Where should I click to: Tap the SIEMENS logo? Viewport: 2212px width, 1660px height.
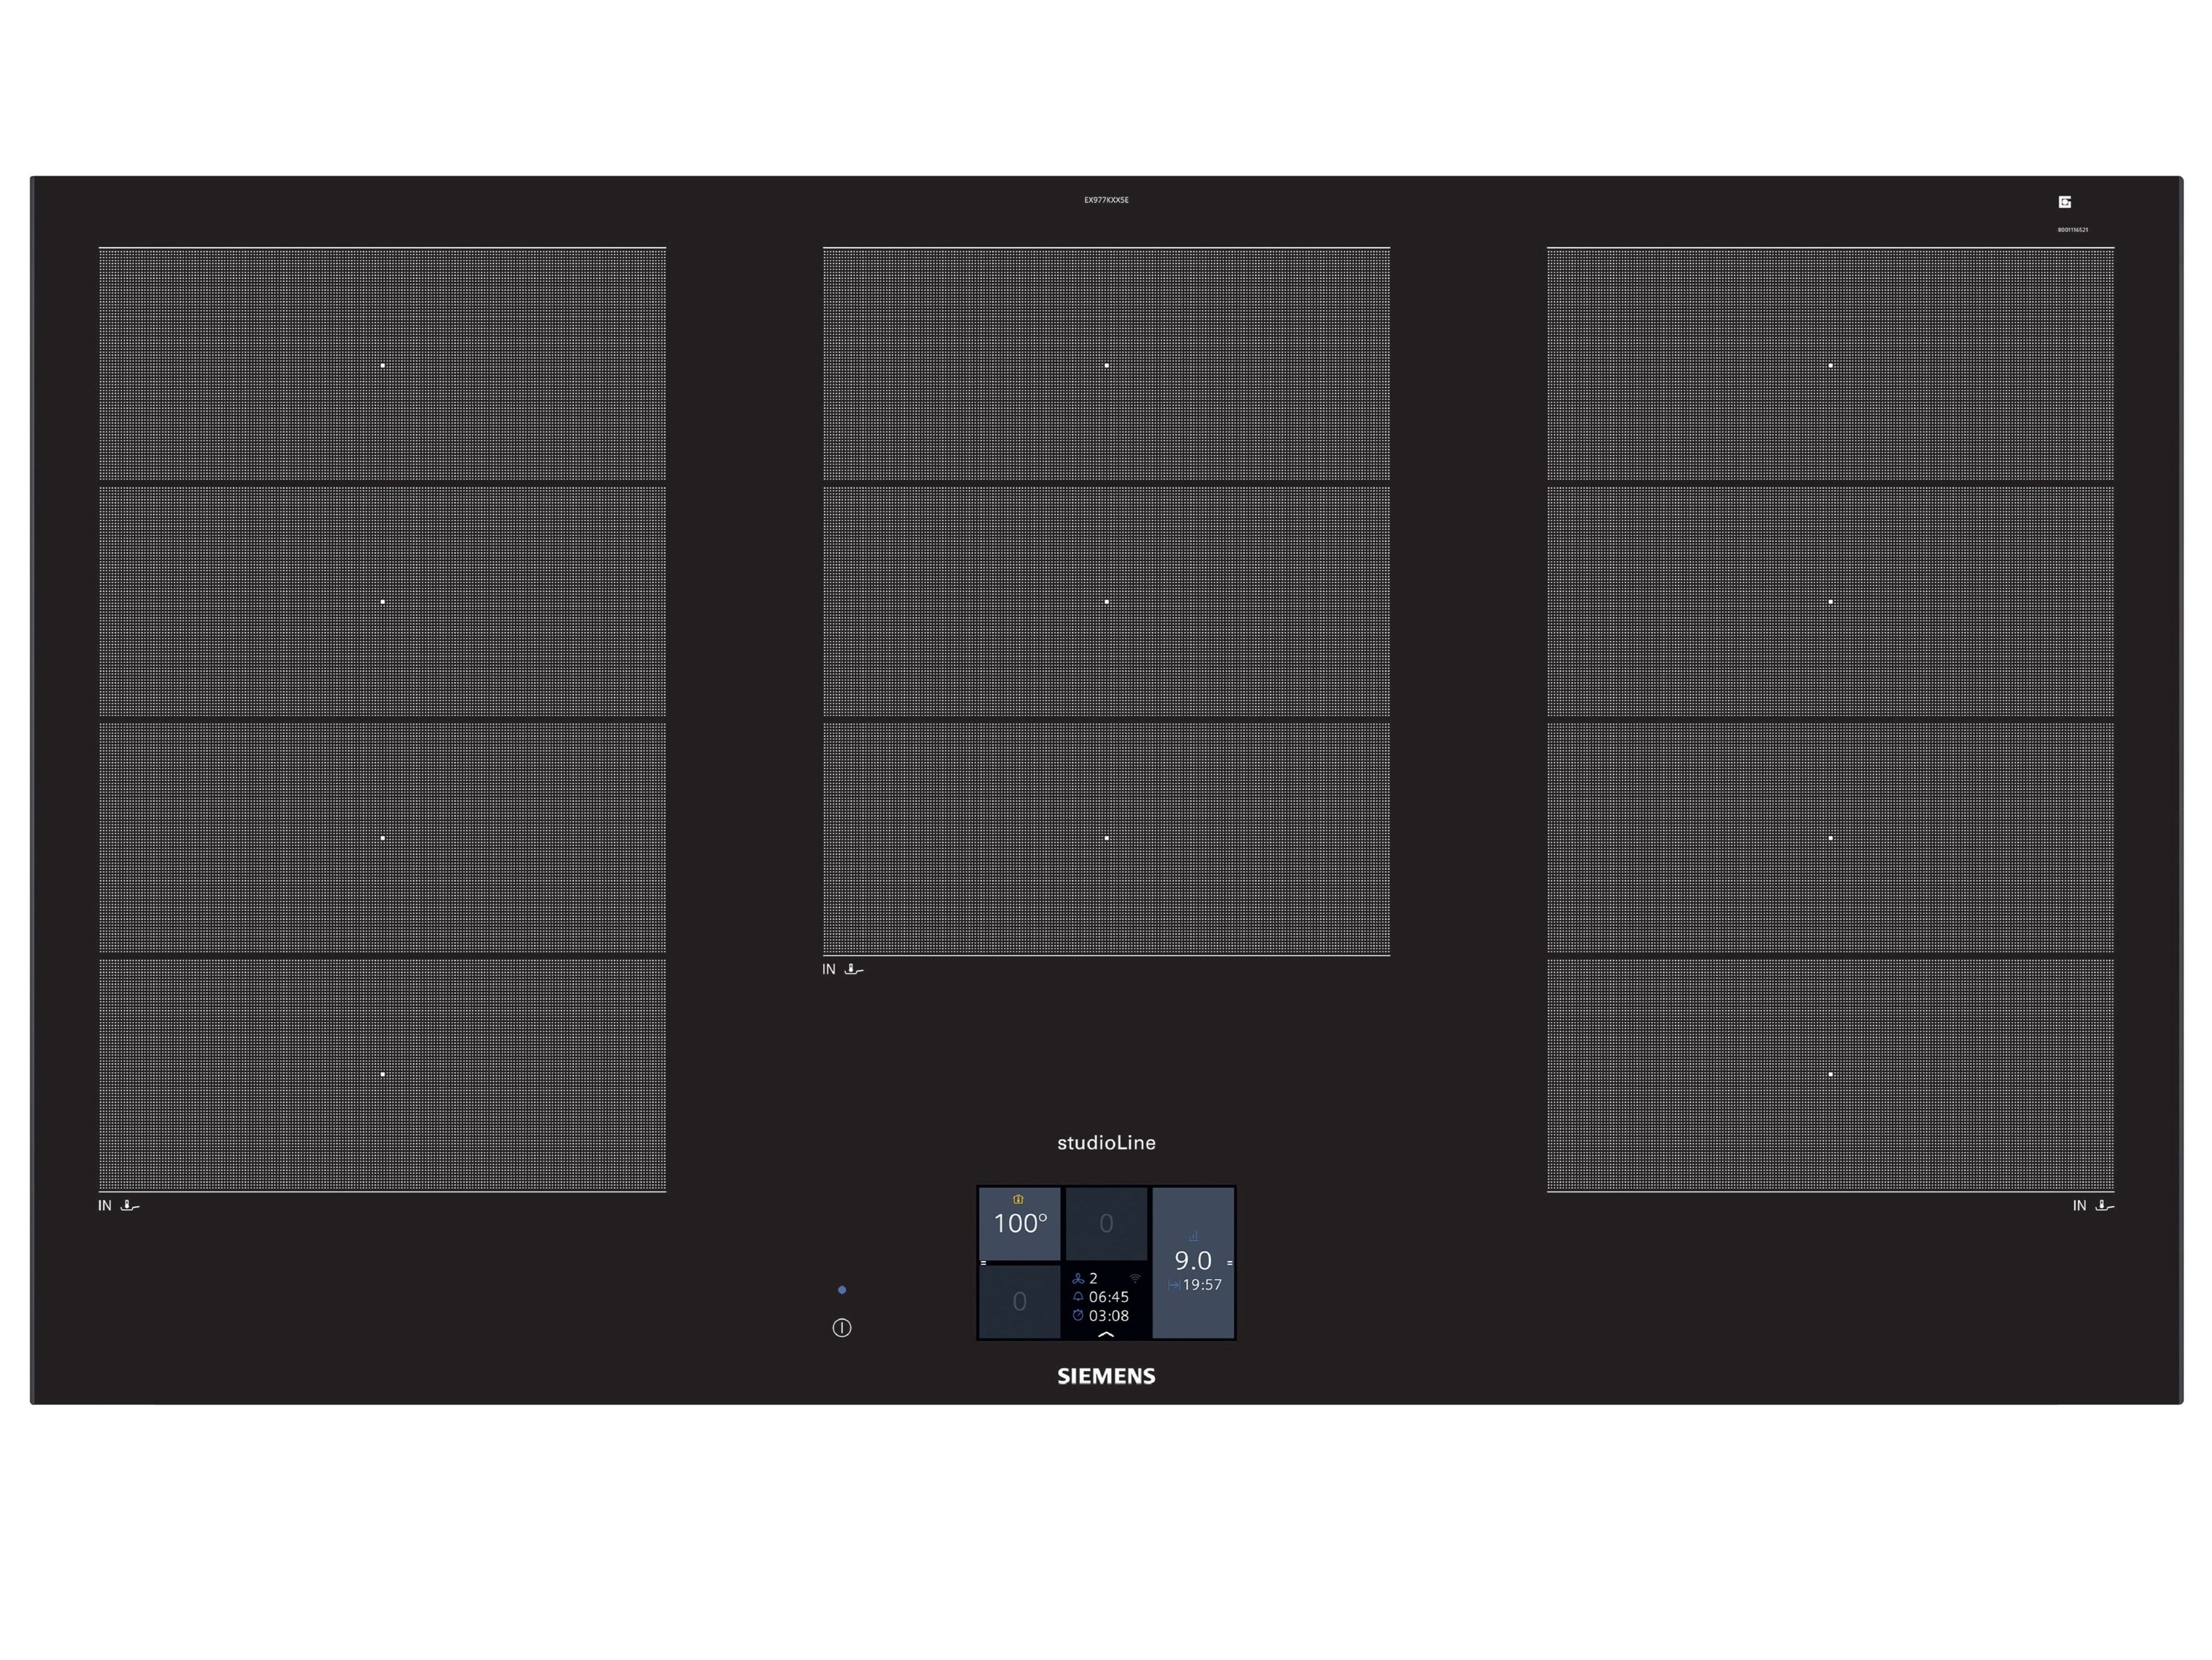point(1106,1376)
